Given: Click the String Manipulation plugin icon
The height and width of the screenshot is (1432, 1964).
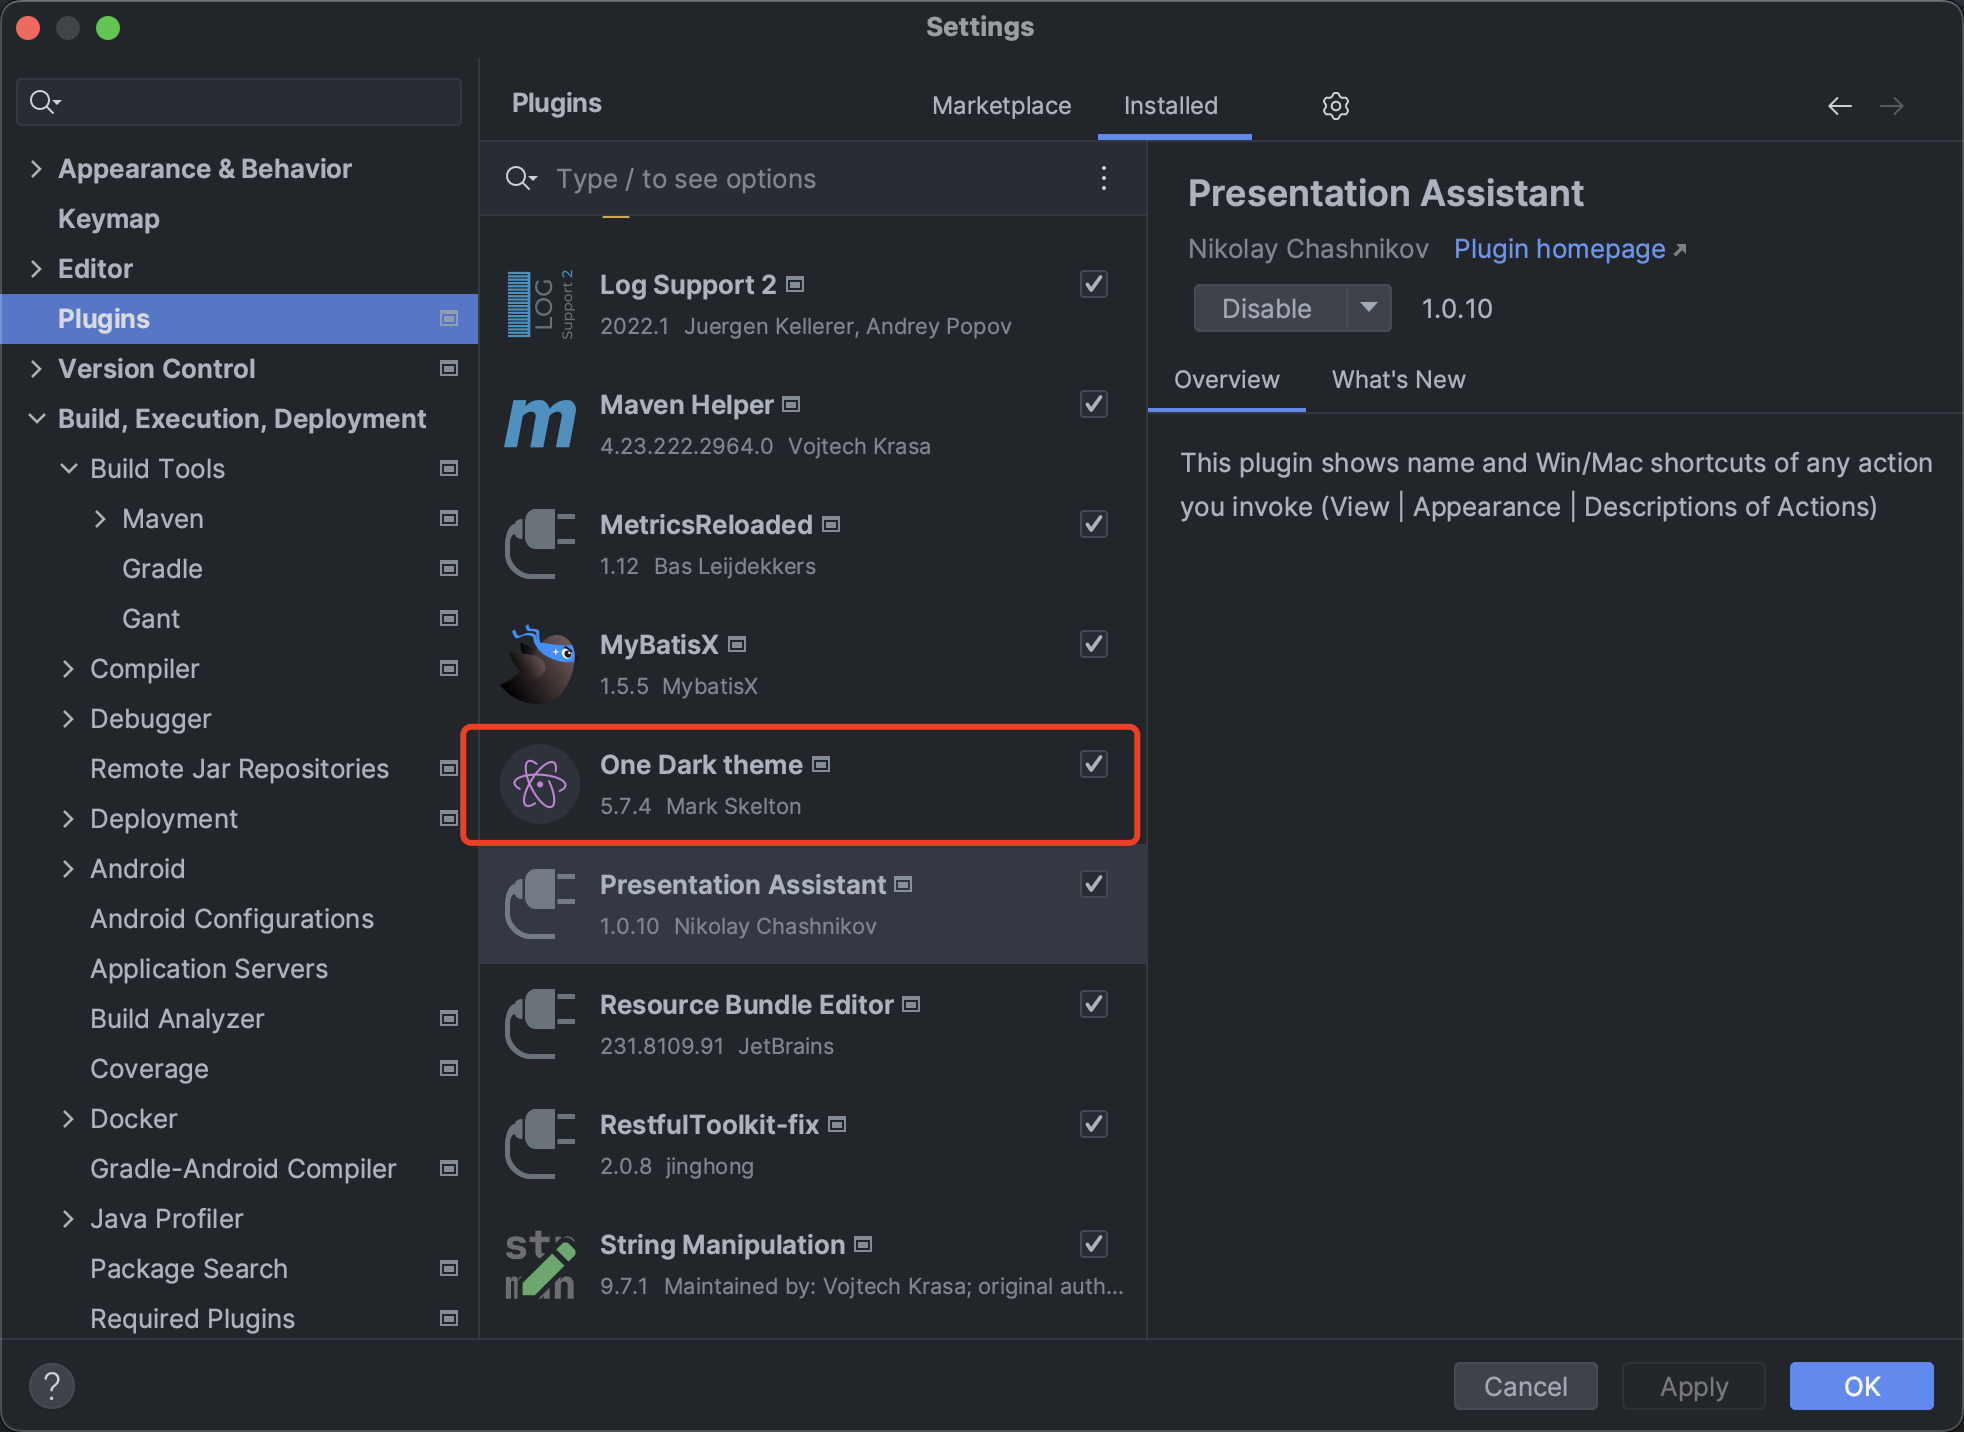Looking at the screenshot, I should click(x=540, y=1264).
